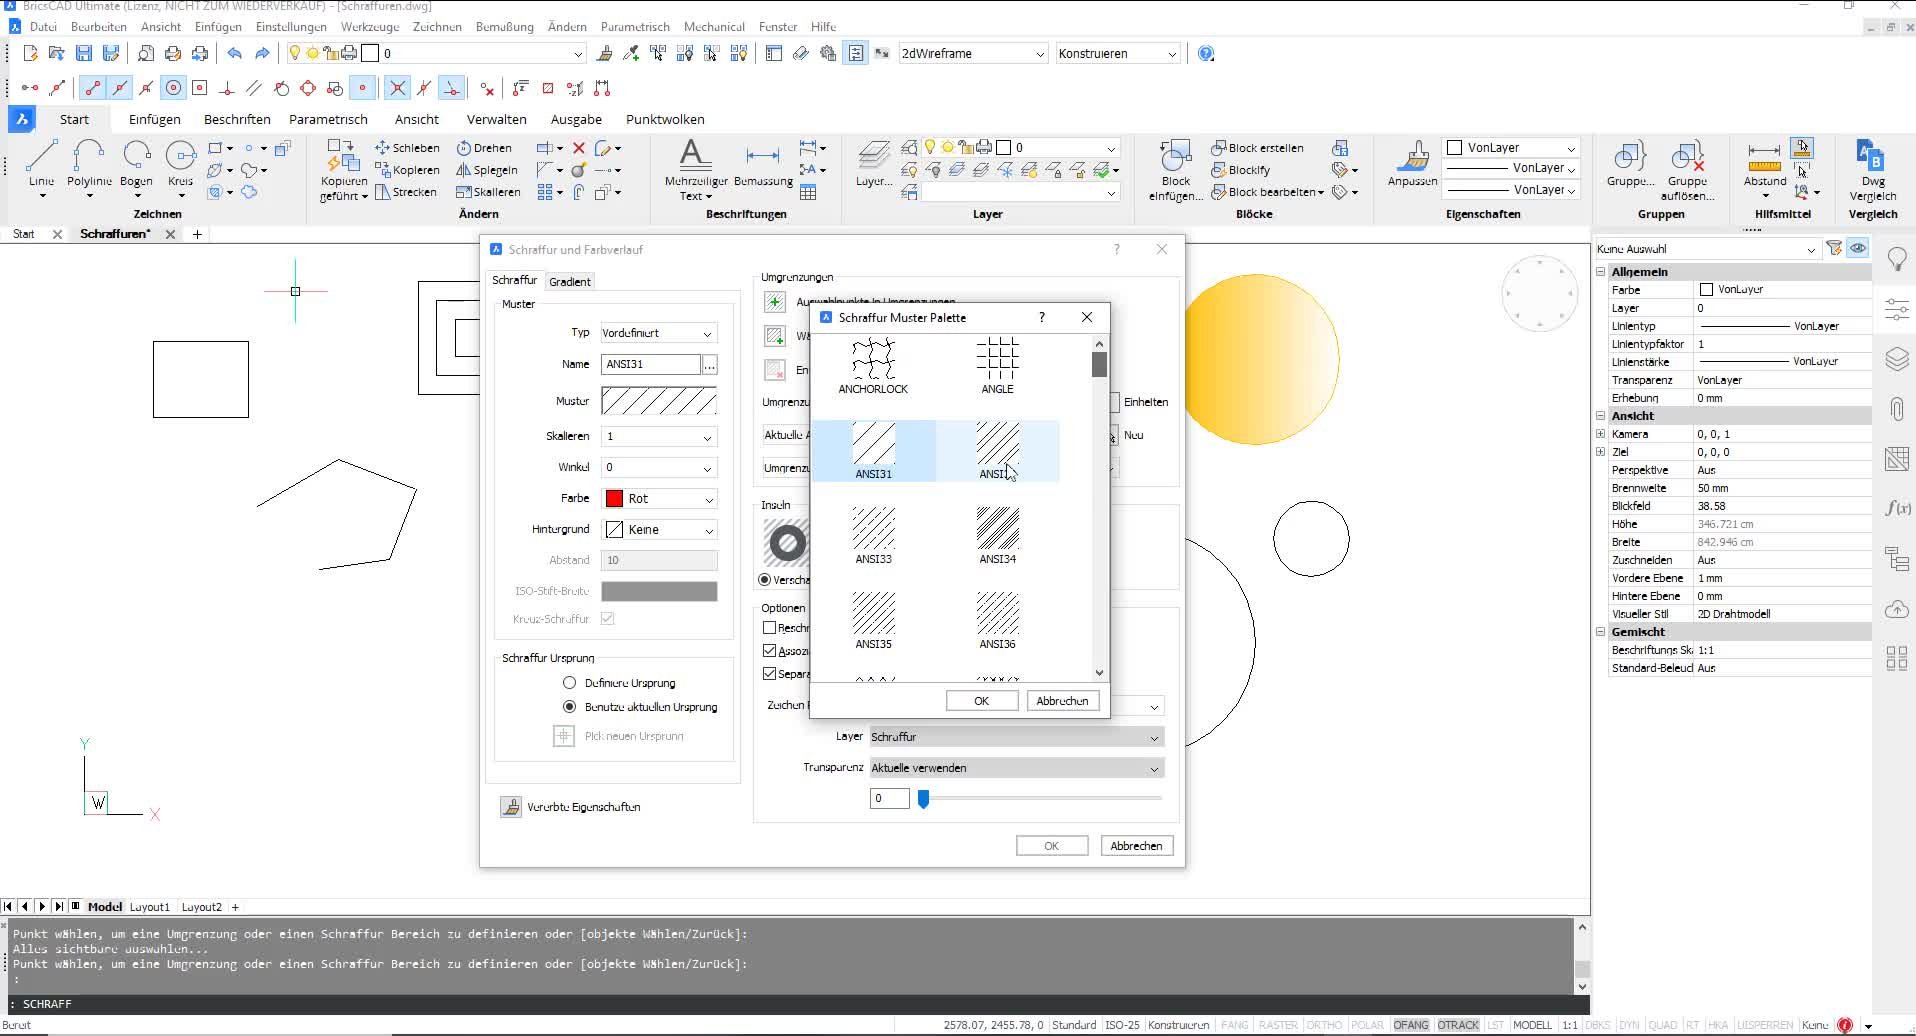
Task: Open the Typ dropdown showing Vordefiniert
Action: click(x=659, y=333)
